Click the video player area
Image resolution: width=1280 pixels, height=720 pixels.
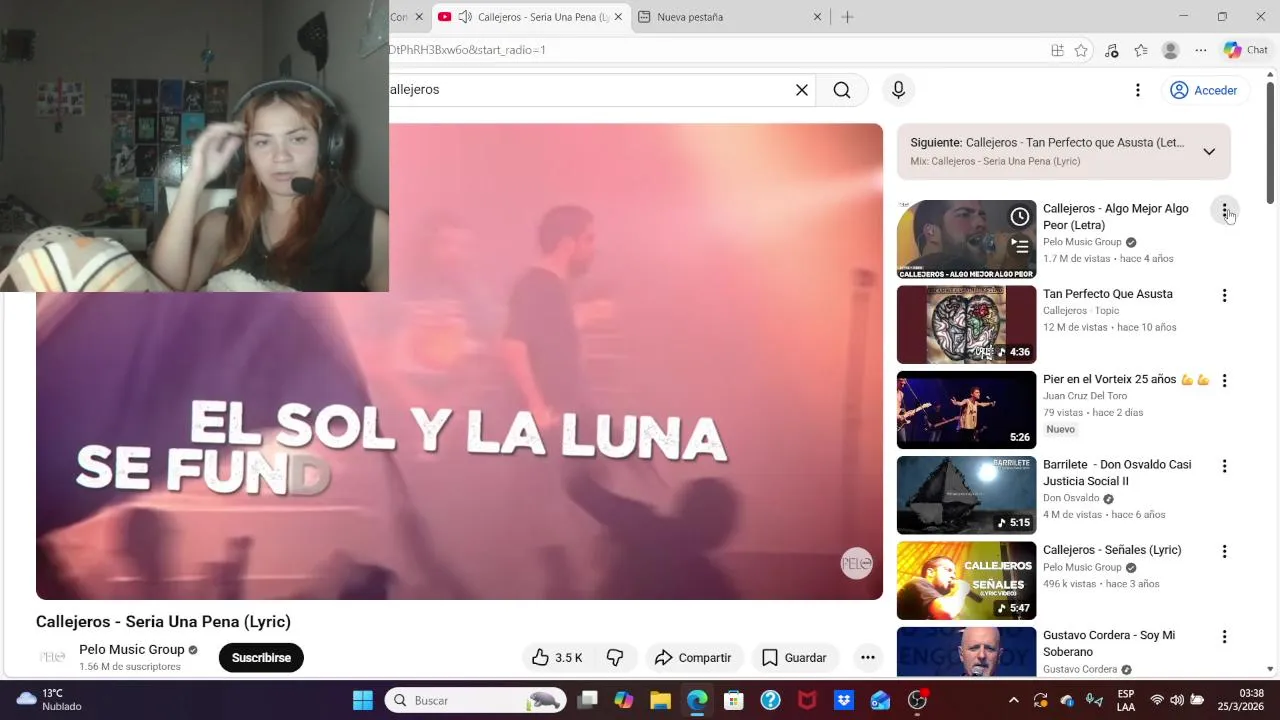point(459,361)
